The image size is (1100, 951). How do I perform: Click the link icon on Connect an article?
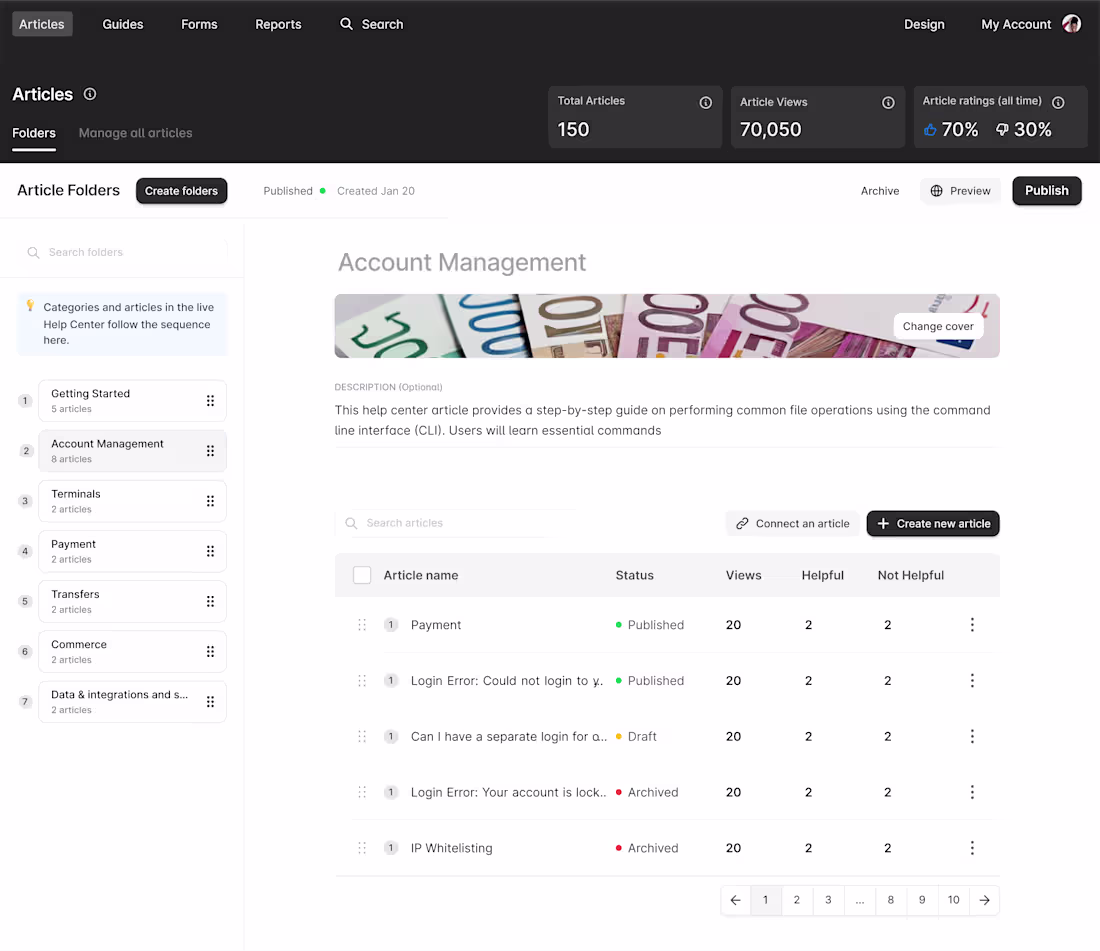click(x=742, y=523)
